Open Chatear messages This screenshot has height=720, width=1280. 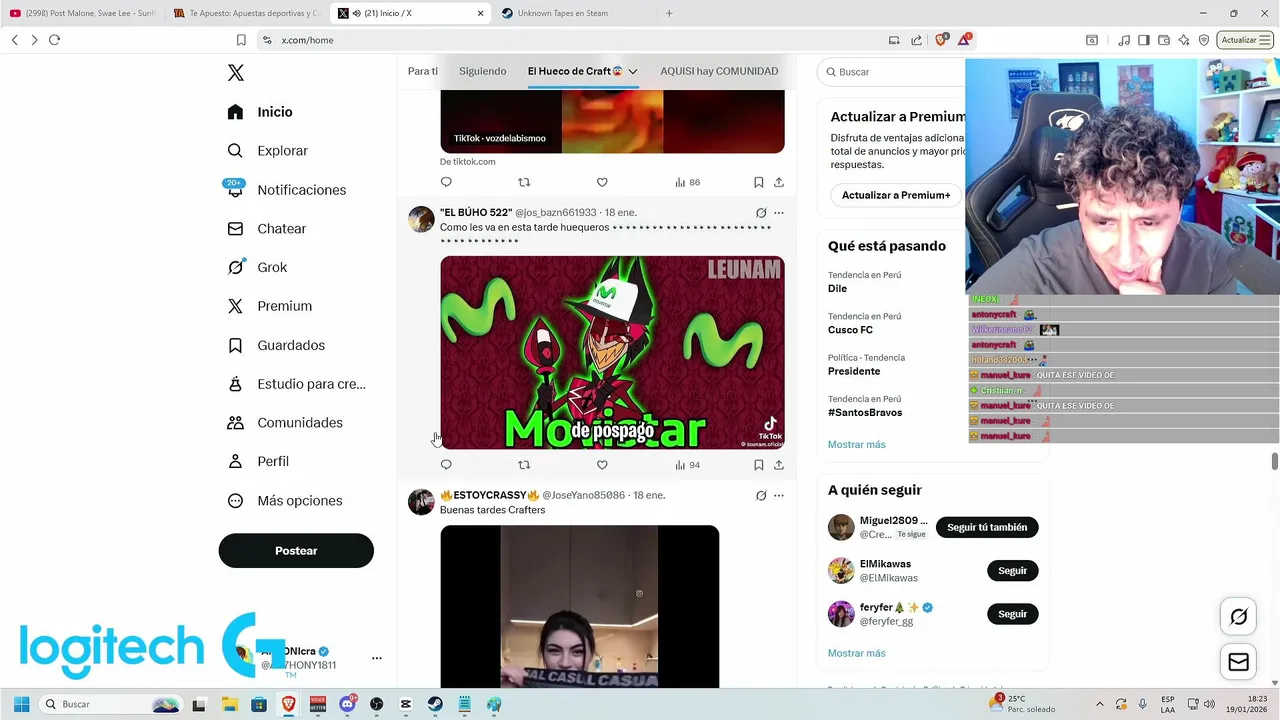click(266, 229)
